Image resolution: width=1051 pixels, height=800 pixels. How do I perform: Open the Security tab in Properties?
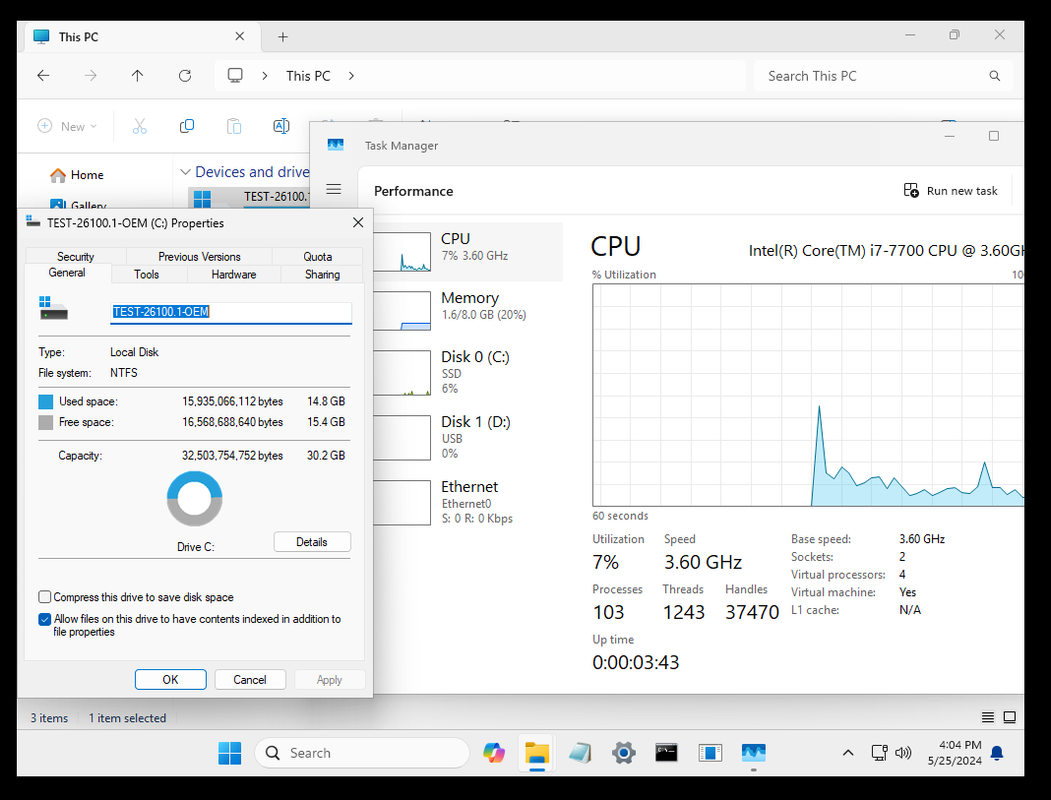point(76,257)
